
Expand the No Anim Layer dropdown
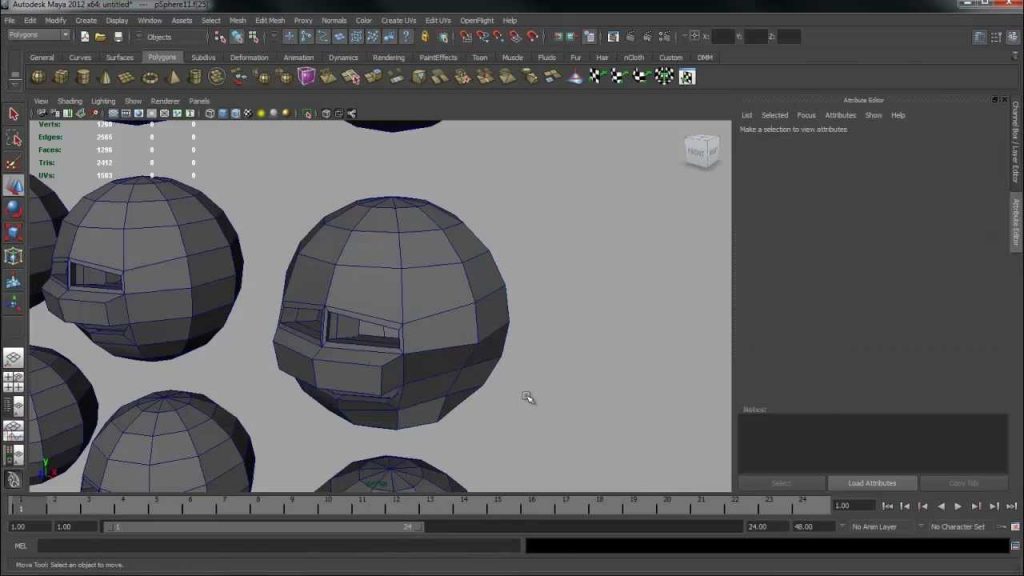pyautogui.click(x=880, y=526)
